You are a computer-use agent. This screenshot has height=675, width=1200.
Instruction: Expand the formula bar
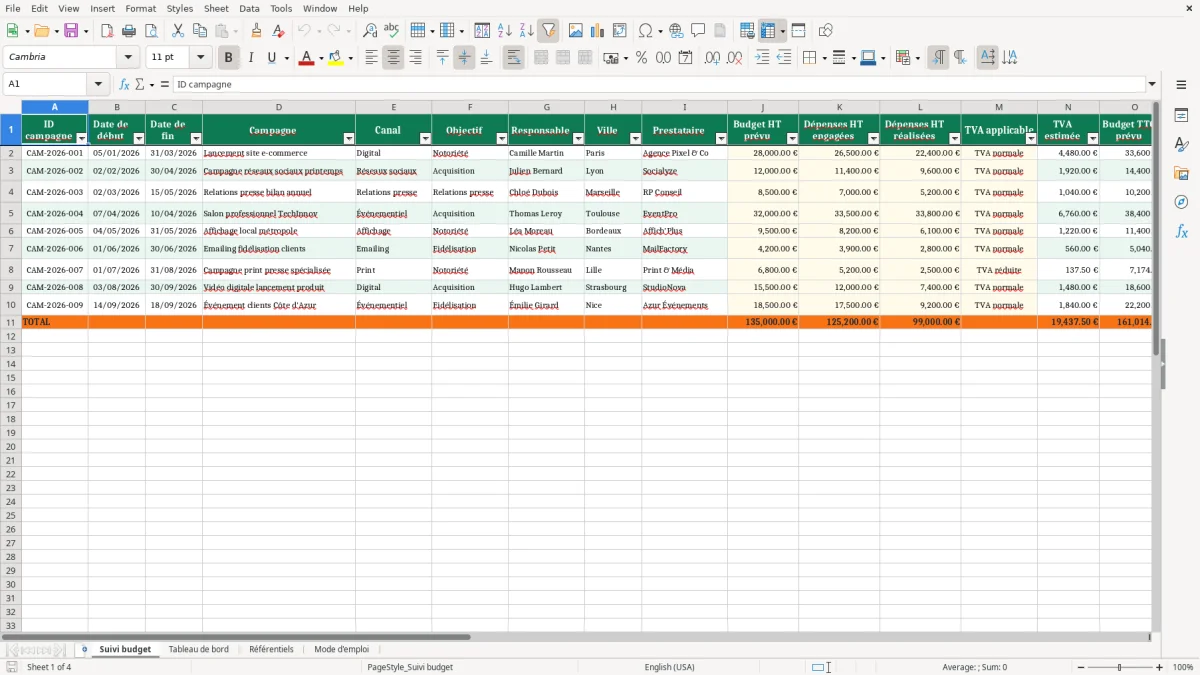[x=1152, y=84]
